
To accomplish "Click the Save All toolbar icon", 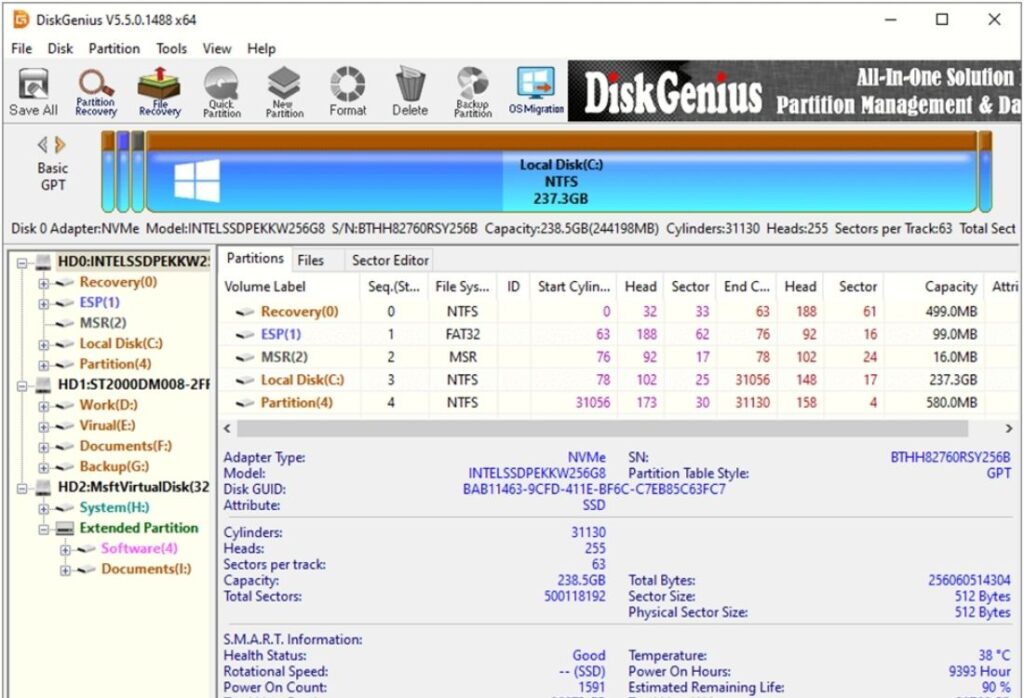I will coord(33,91).
